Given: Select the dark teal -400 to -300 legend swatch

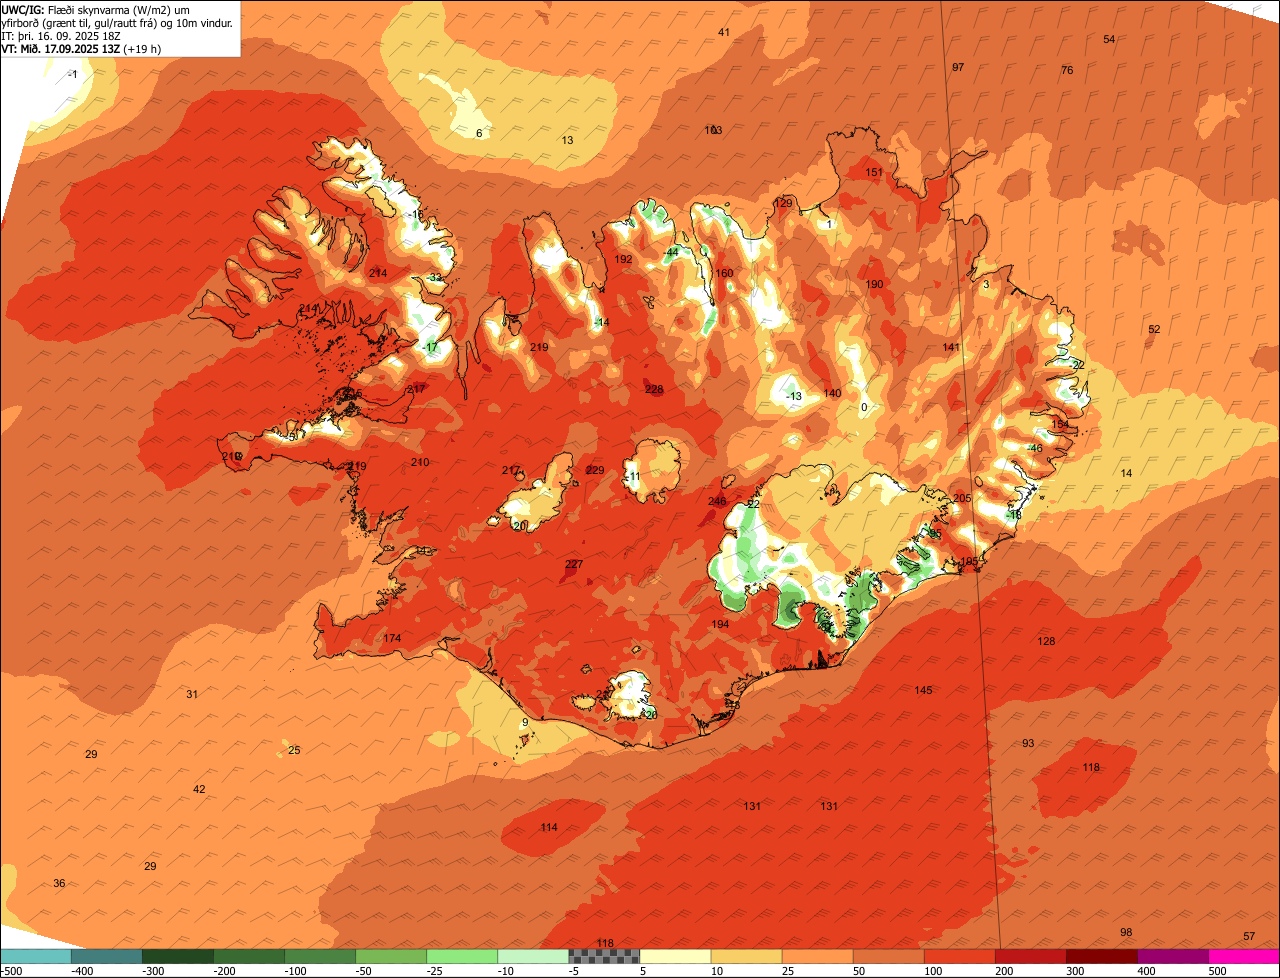Looking at the screenshot, I should point(106,956).
